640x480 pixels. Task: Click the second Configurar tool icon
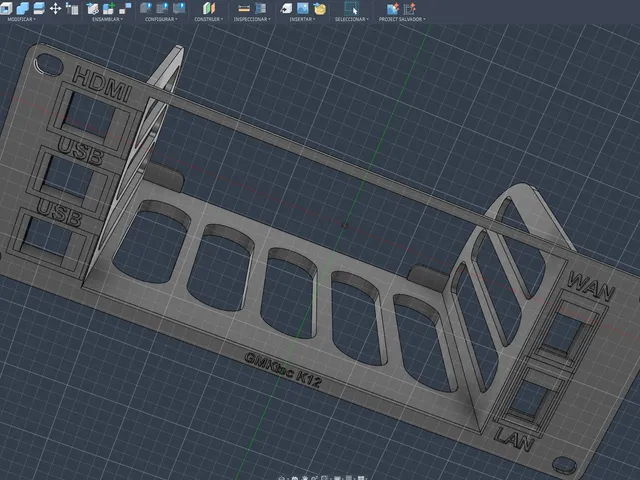pyautogui.click(x=162, y=8)
